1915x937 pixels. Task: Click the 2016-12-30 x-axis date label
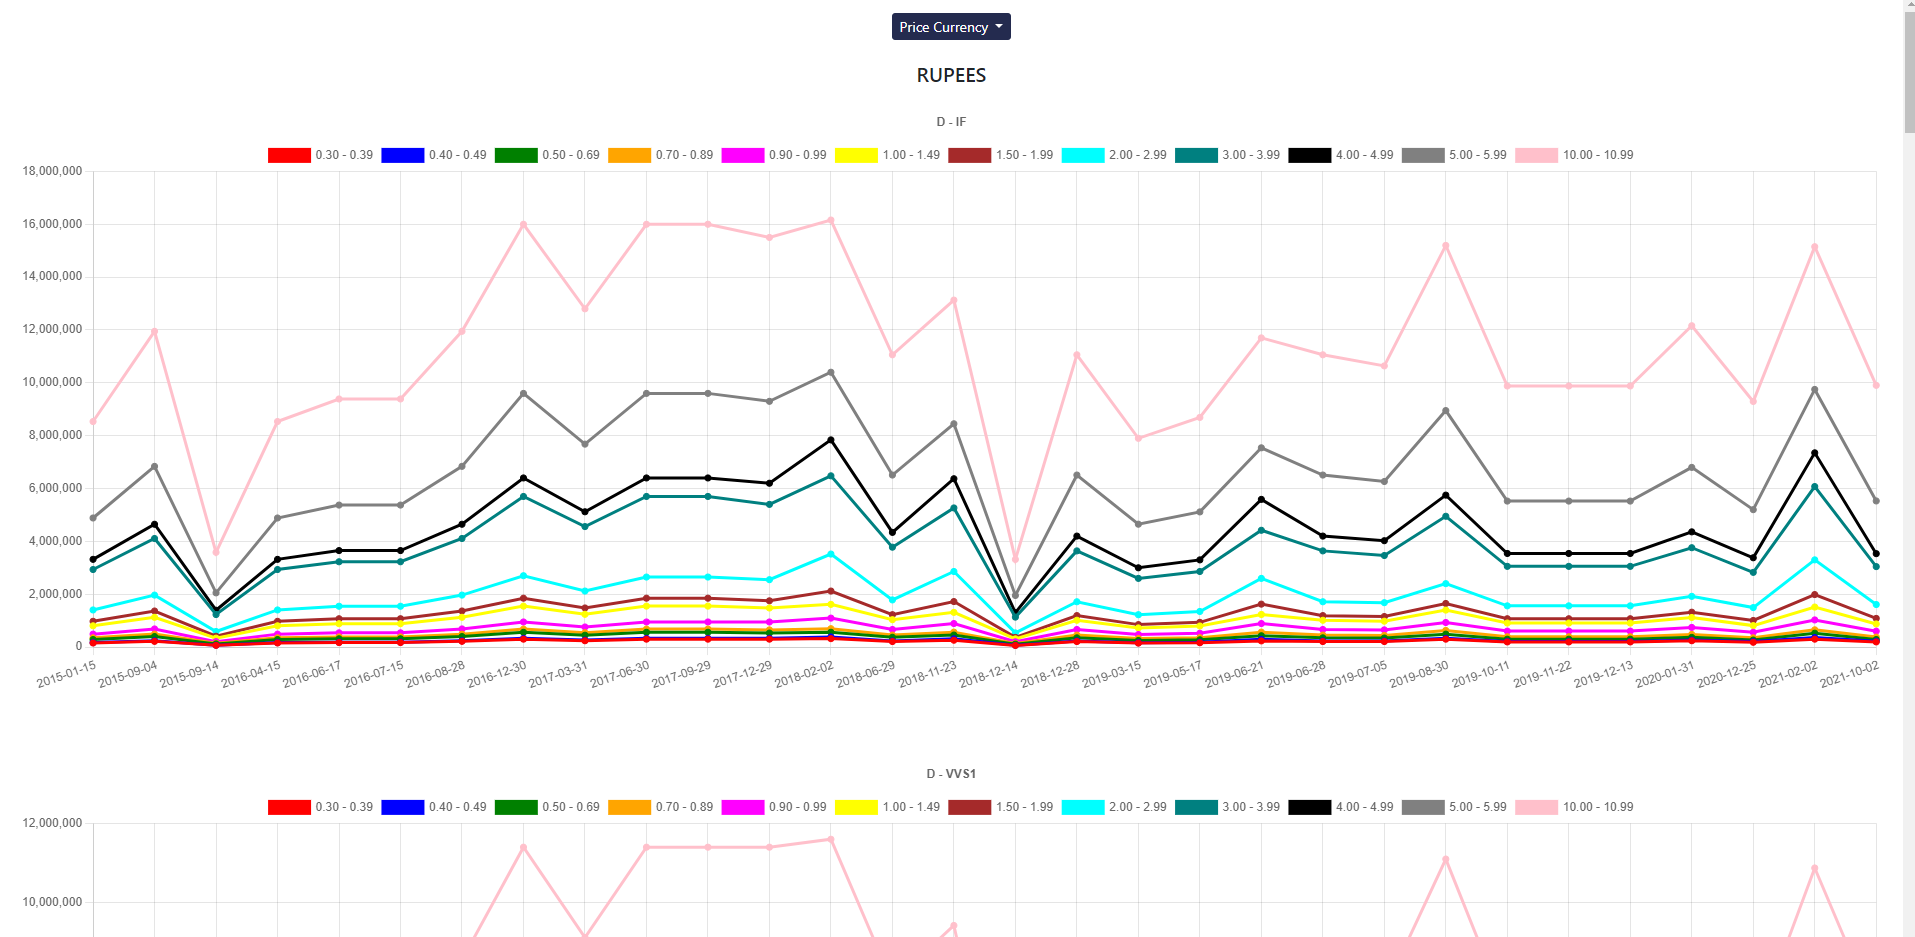point(497,673)
